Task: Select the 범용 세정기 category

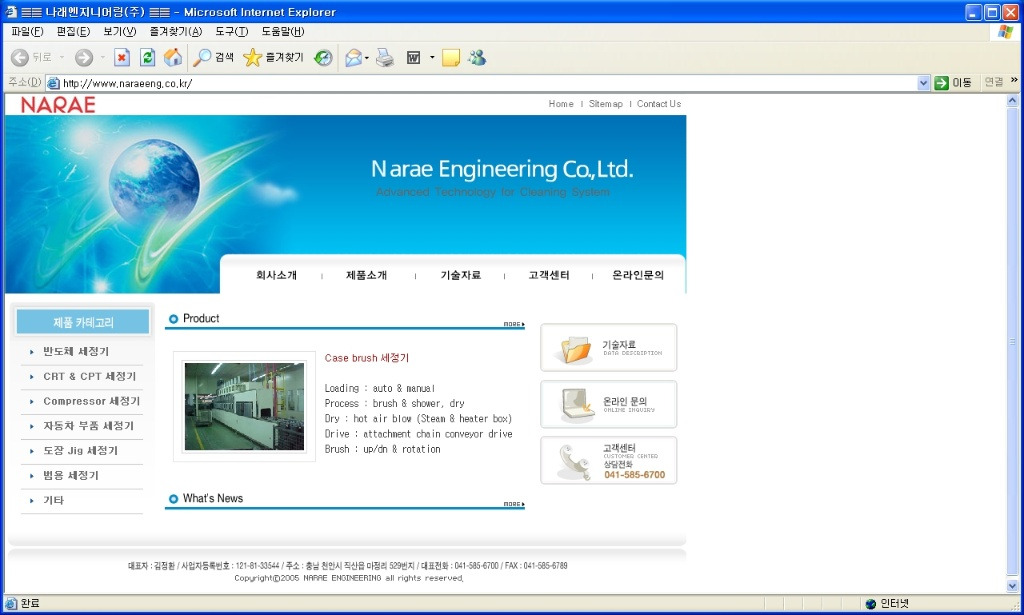Action: pos(71,475)
